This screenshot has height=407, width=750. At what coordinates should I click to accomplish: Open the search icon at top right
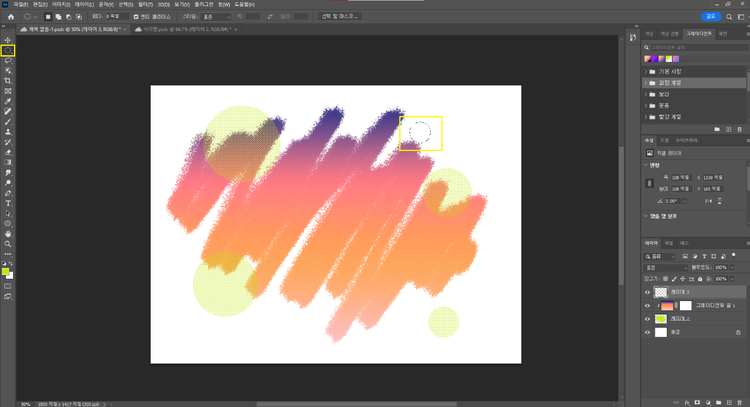(x=729, y=17)
